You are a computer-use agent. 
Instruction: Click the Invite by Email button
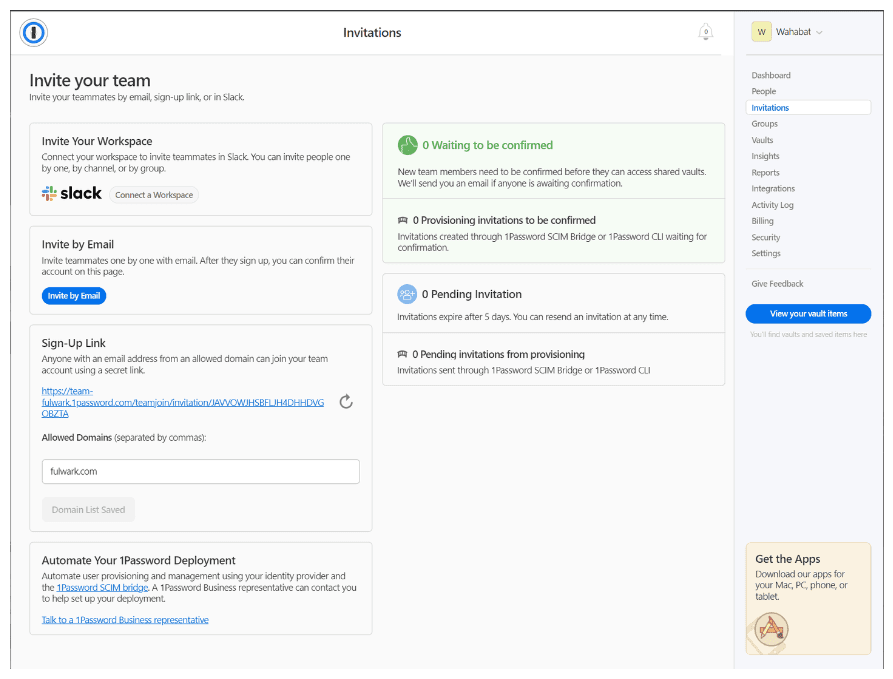73,296
